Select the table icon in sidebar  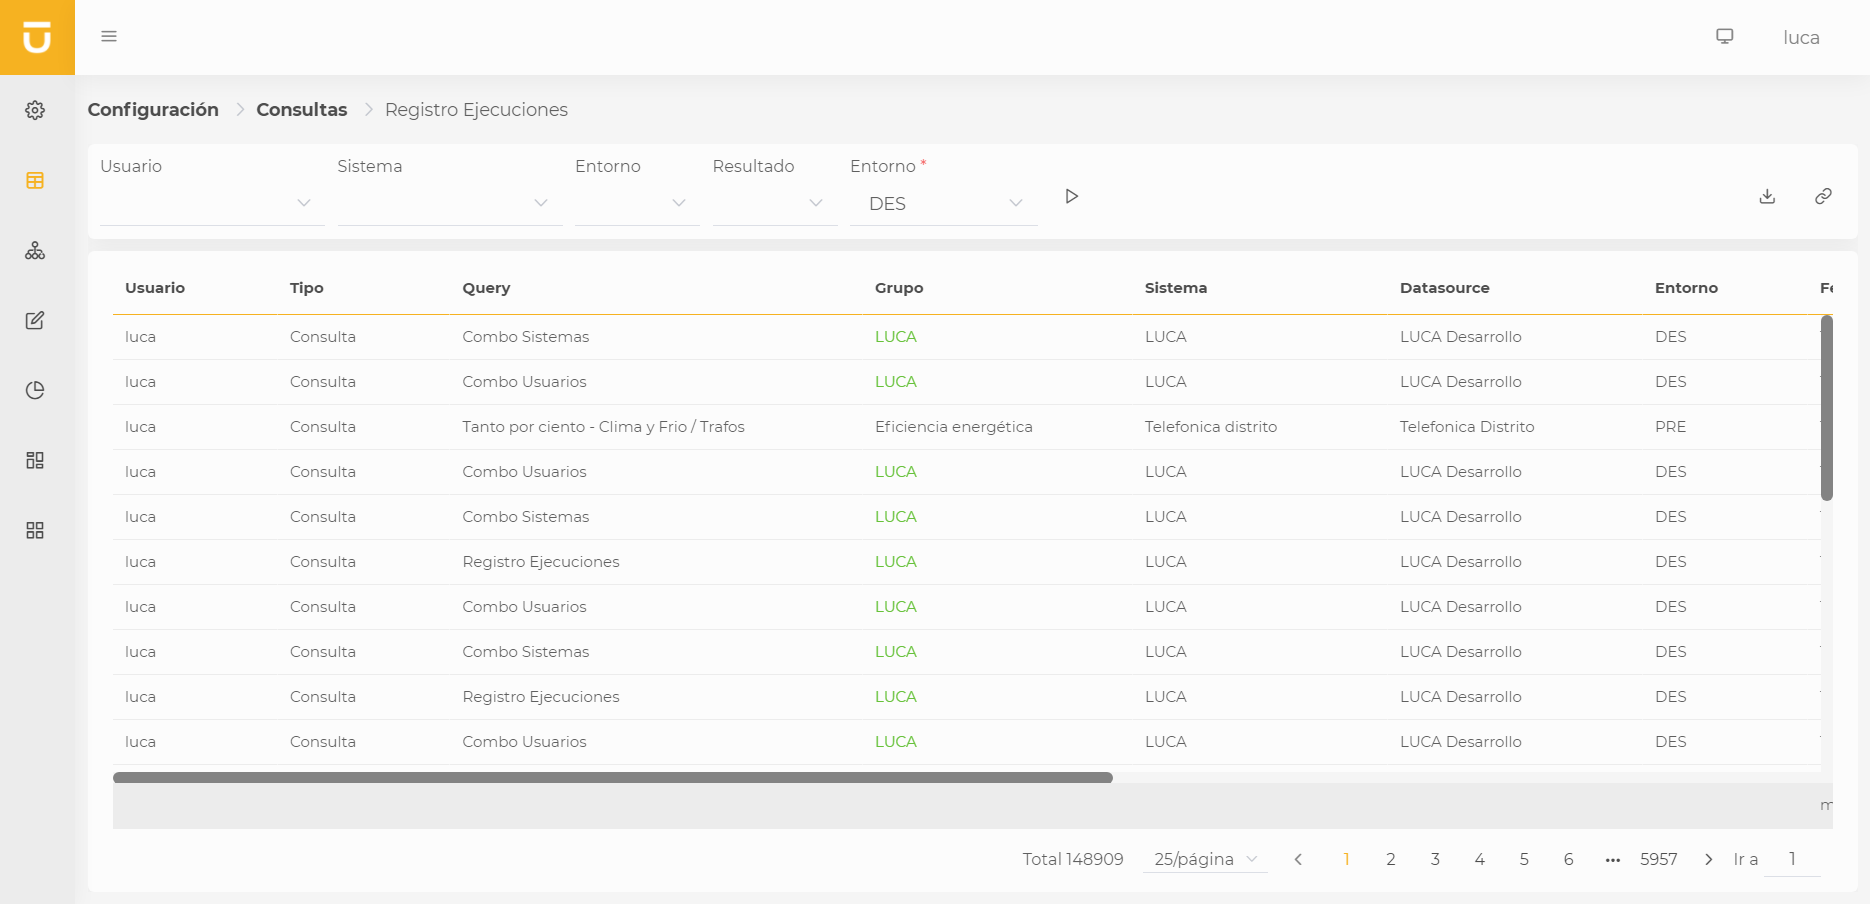tap(35, 180)
